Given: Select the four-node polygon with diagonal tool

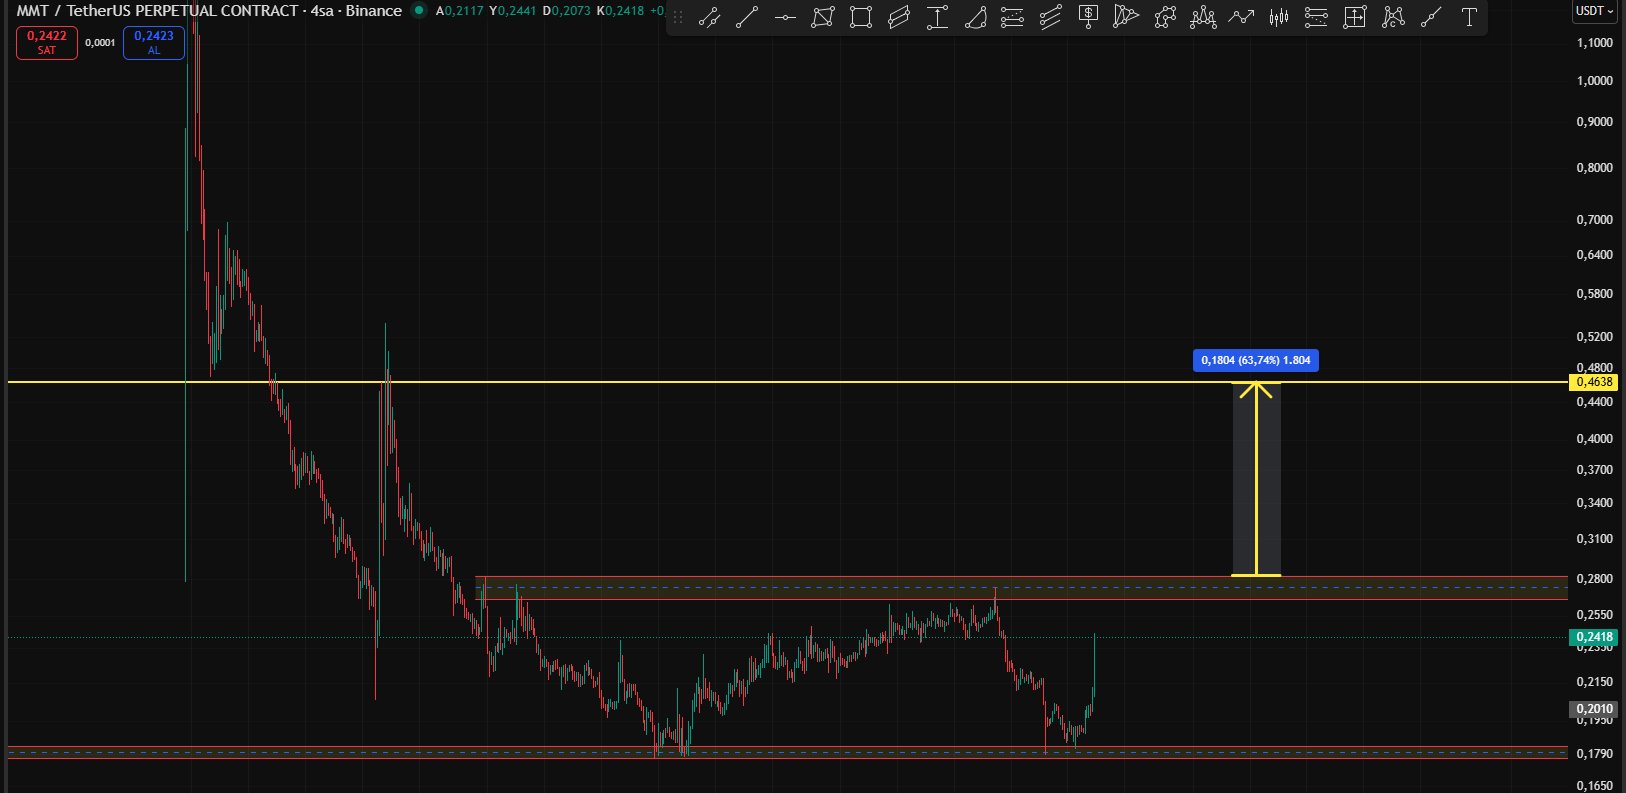Looking at the screenshot, I should (822, 17).
